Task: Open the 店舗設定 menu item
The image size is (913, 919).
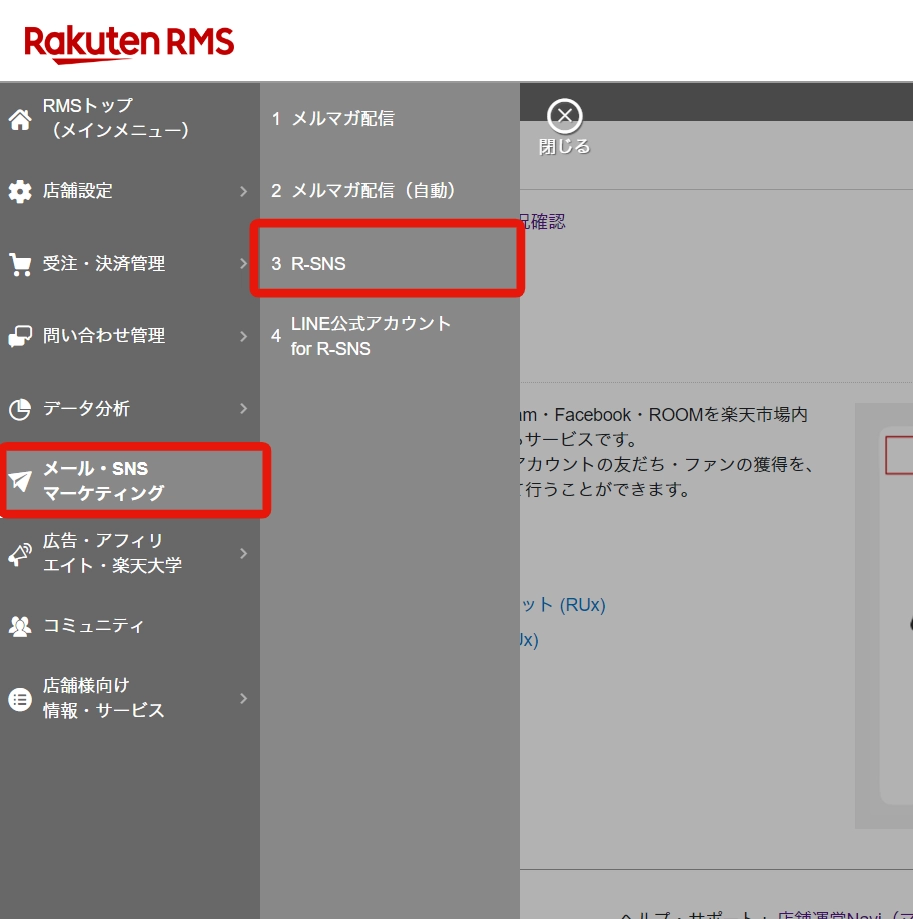Action: [130, 191]
